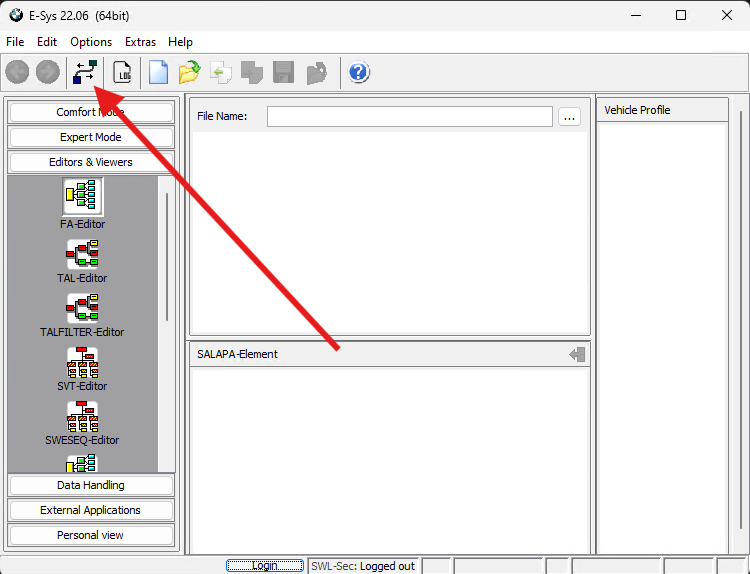Click the greyed-out copy toolbar icon
The width and height of the screenshot is (750, 574).
[252, 72]
